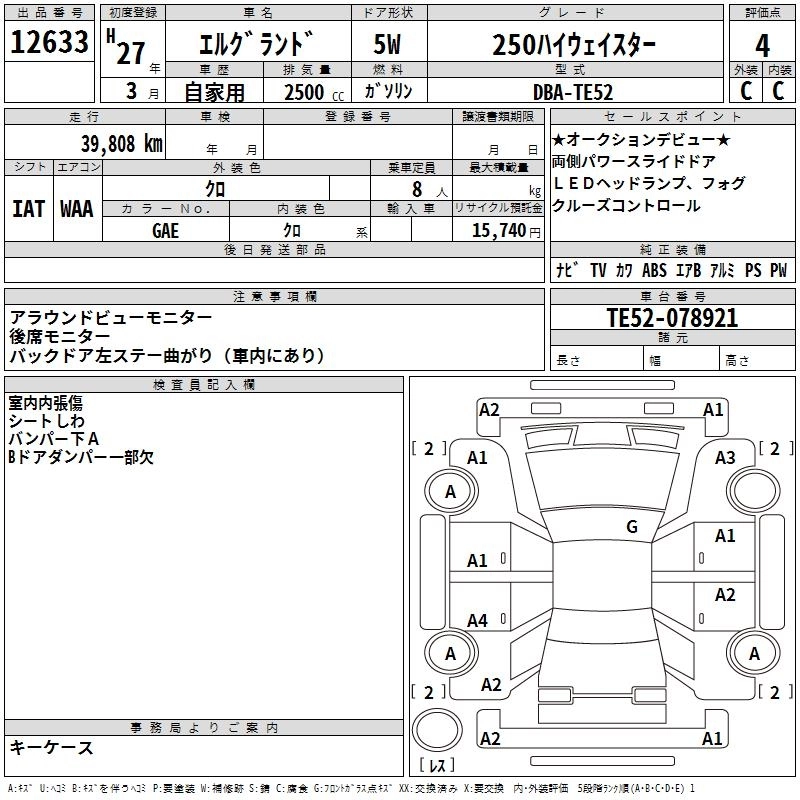Select the クルーズコントロール line
The height and width of the screenshot is (800, 800).
point(626,205)
